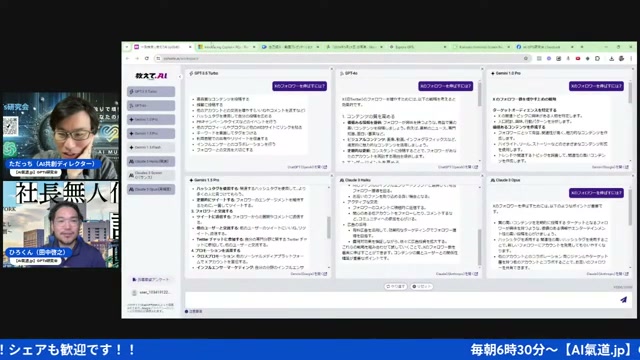Click the リセット reset button

pos(422,287)
